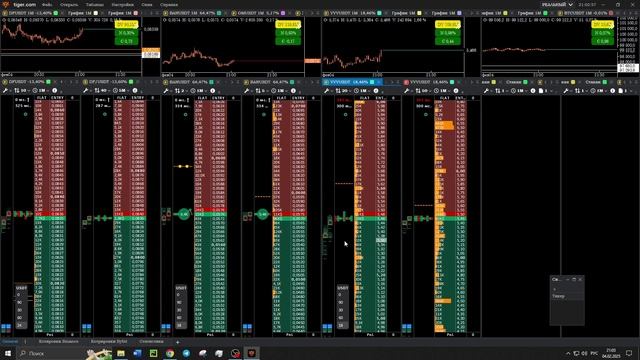Select 60 volume preset in VVVUSDT USDT panel
The width and height of the screenshot is (640, 360).
coord(341,318)
